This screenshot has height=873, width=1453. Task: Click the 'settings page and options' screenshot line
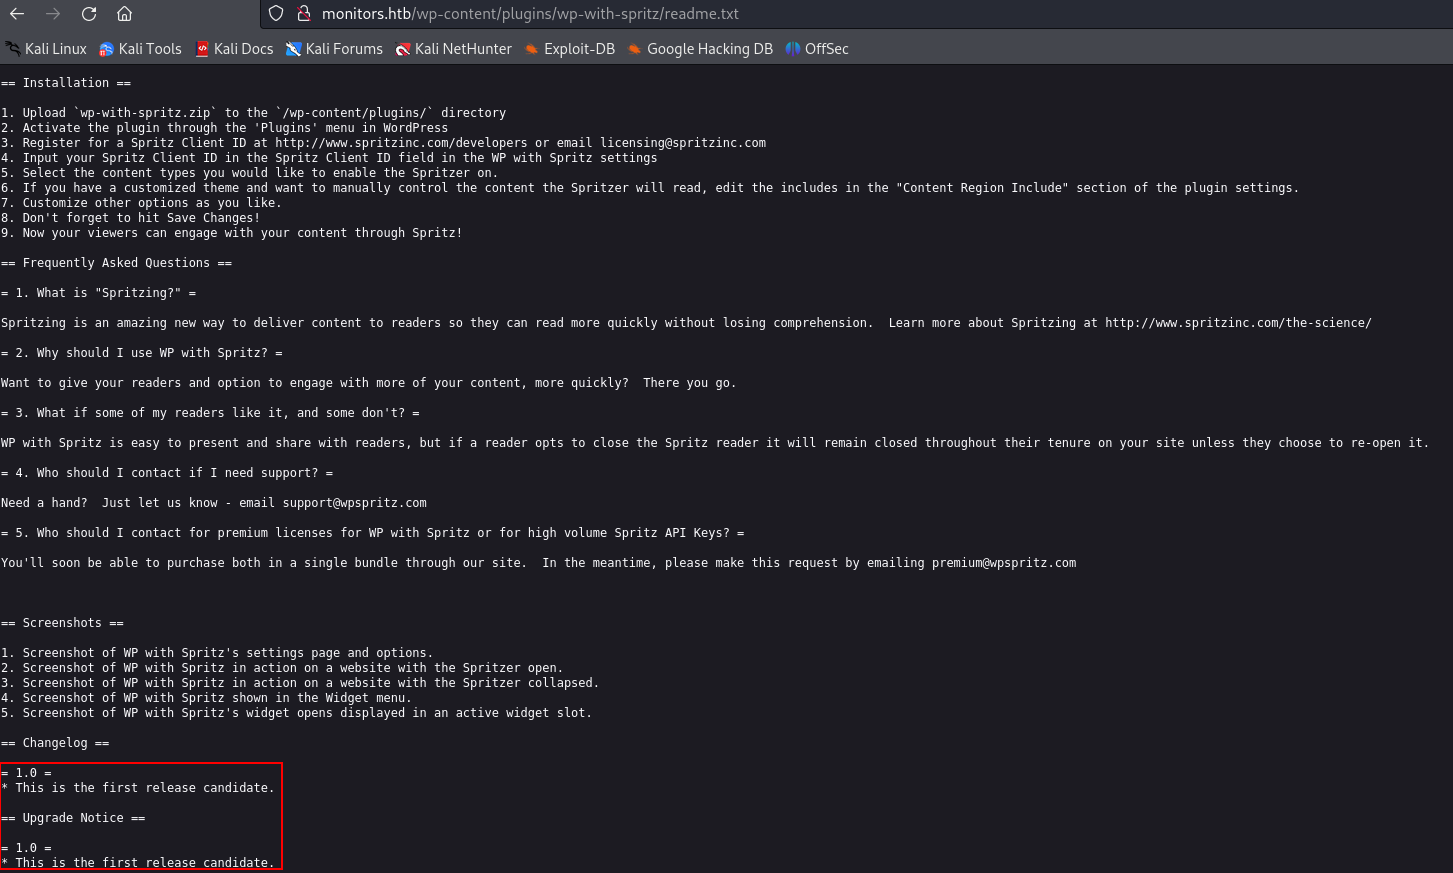217,653
